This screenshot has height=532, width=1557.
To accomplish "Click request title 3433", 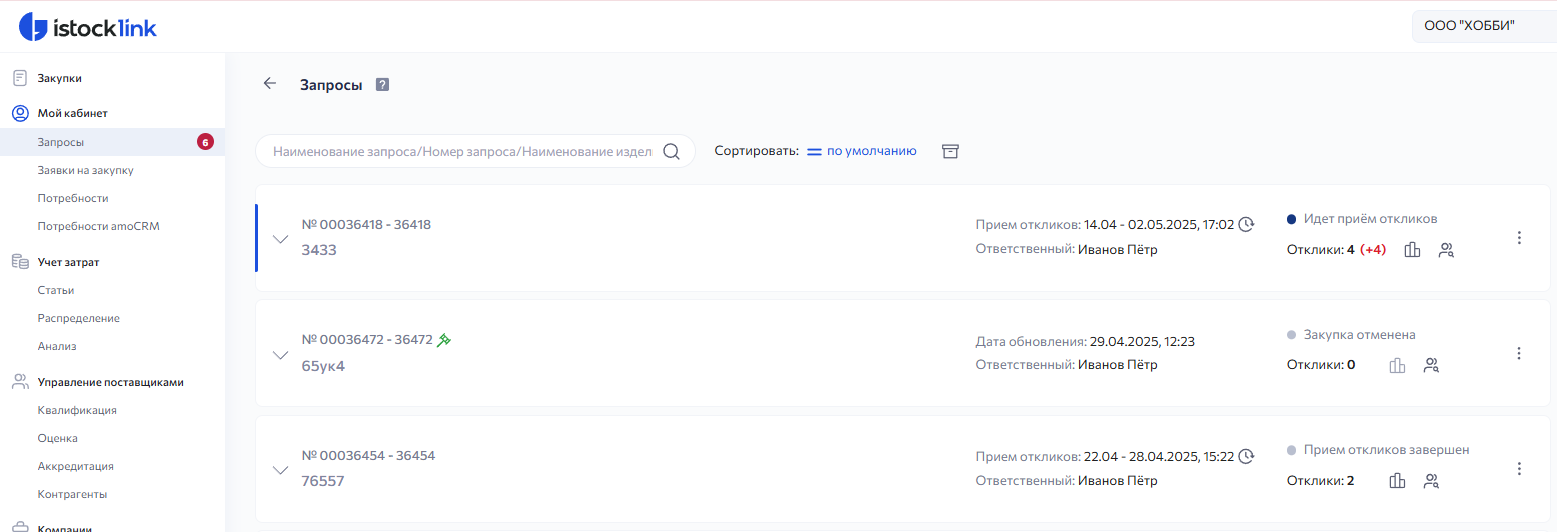I will (x=319, y=250).
